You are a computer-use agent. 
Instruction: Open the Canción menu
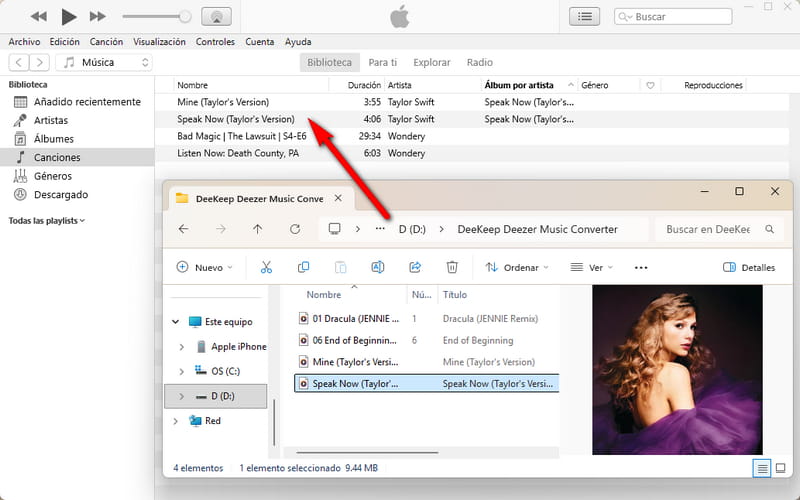(106, 42)
